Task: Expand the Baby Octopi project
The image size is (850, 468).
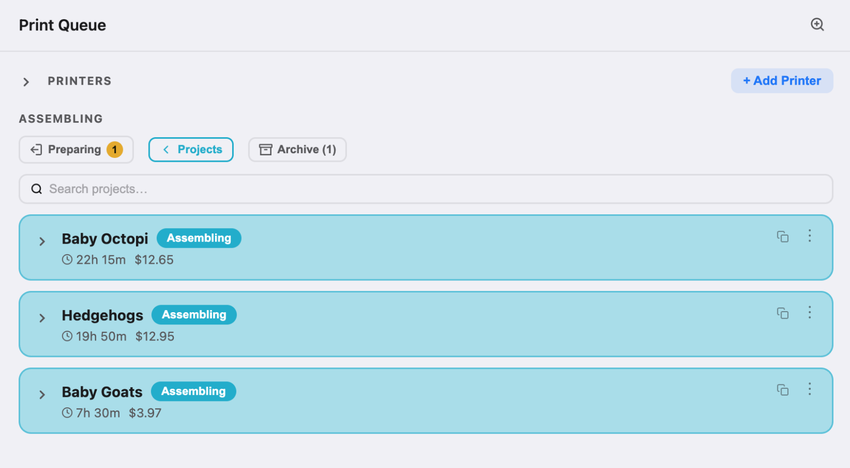Action: click(x=42, y=241)
